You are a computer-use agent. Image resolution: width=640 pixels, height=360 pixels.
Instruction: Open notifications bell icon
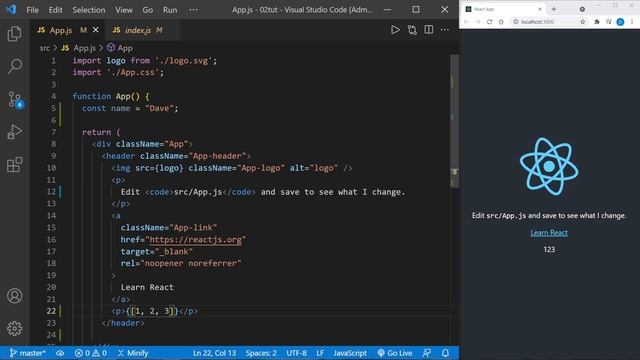pyautogui.click(x=445, y=353)
